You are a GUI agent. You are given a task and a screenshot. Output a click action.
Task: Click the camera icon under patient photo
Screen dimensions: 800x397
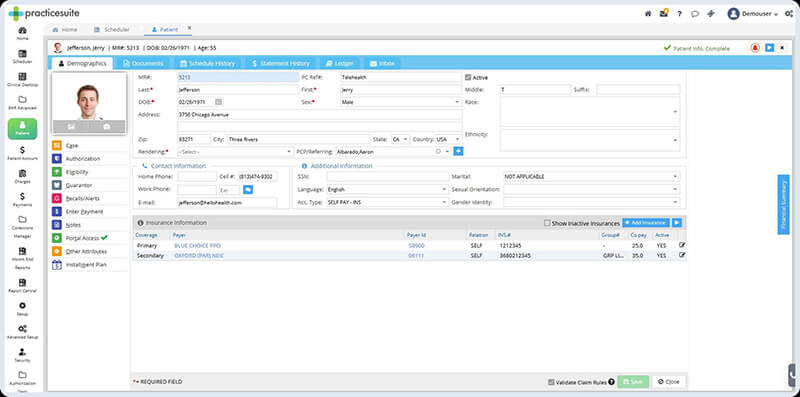coord(107,127)
